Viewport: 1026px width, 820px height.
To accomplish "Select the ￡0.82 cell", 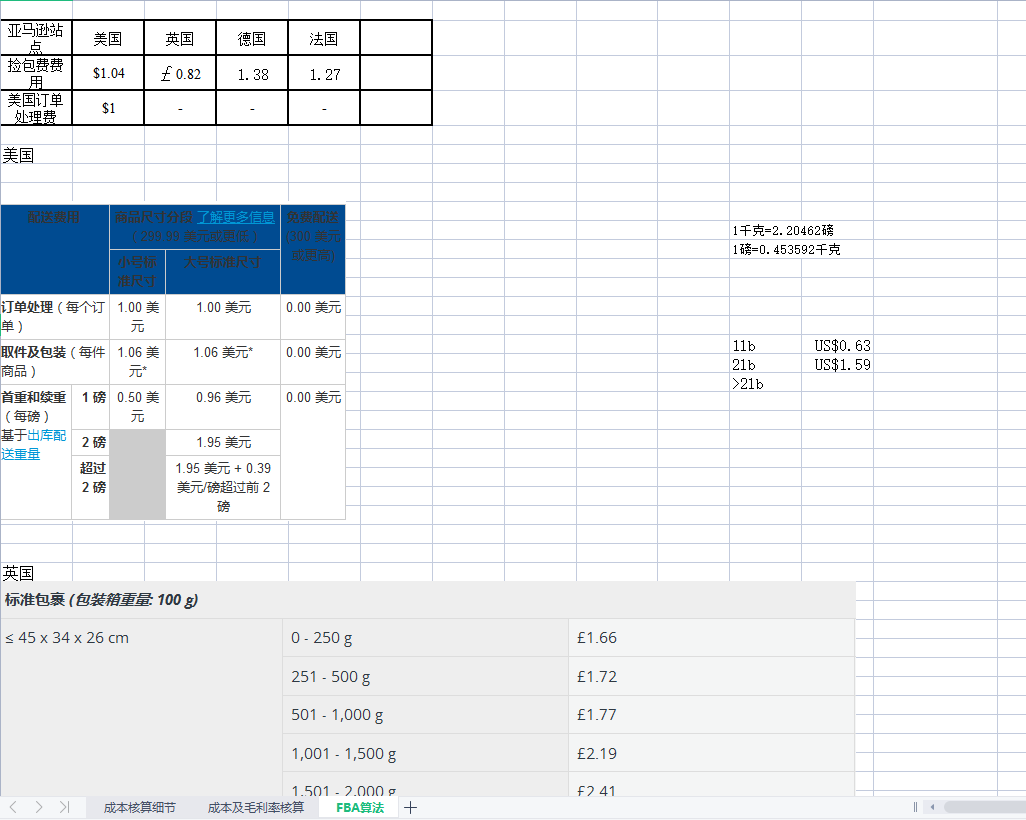I will tap(180, 73).
